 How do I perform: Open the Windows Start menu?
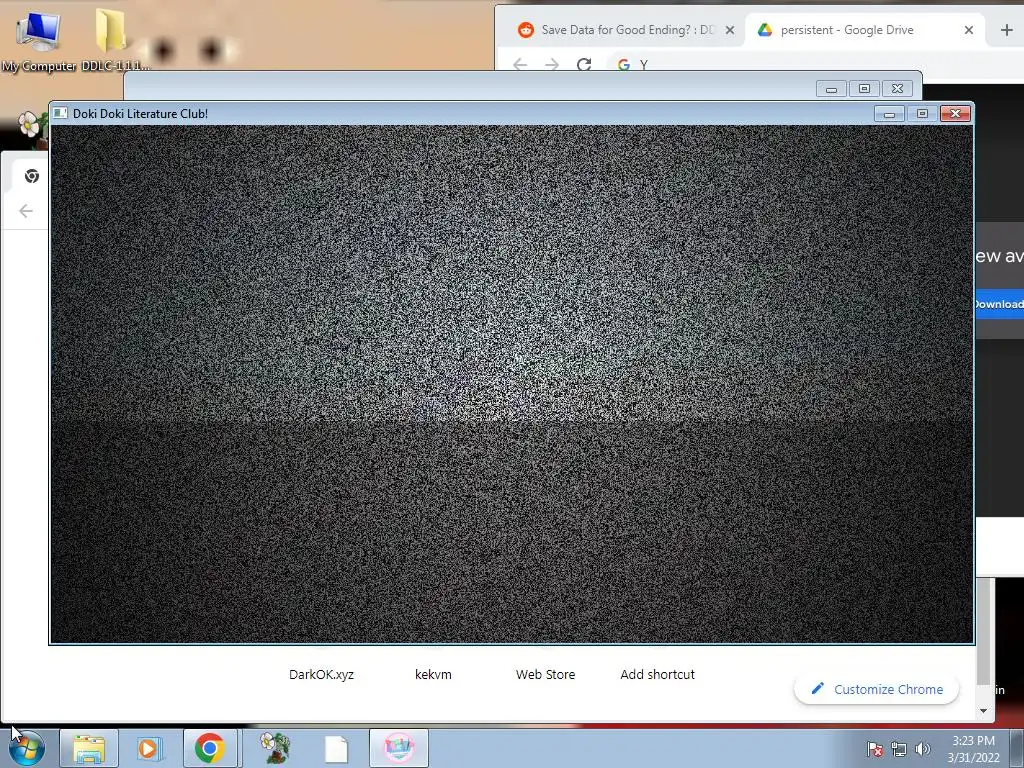(x=26, y=748)
